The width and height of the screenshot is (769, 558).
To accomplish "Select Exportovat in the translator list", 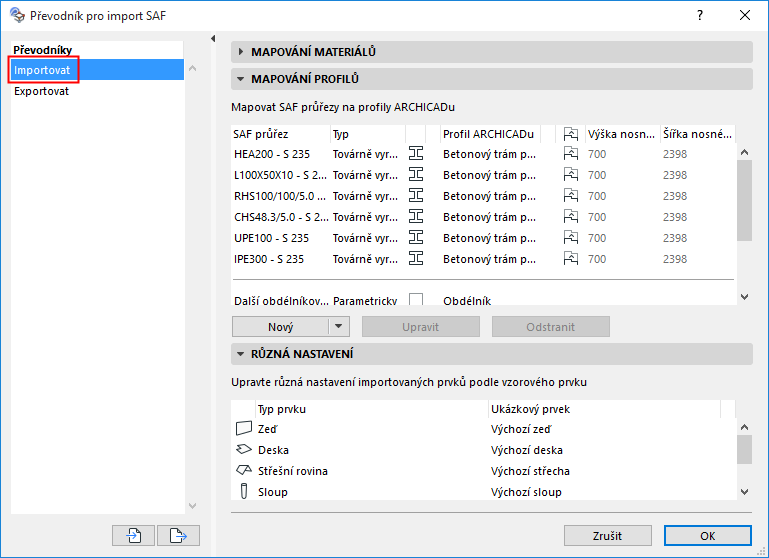I will (x=42, y=91).
